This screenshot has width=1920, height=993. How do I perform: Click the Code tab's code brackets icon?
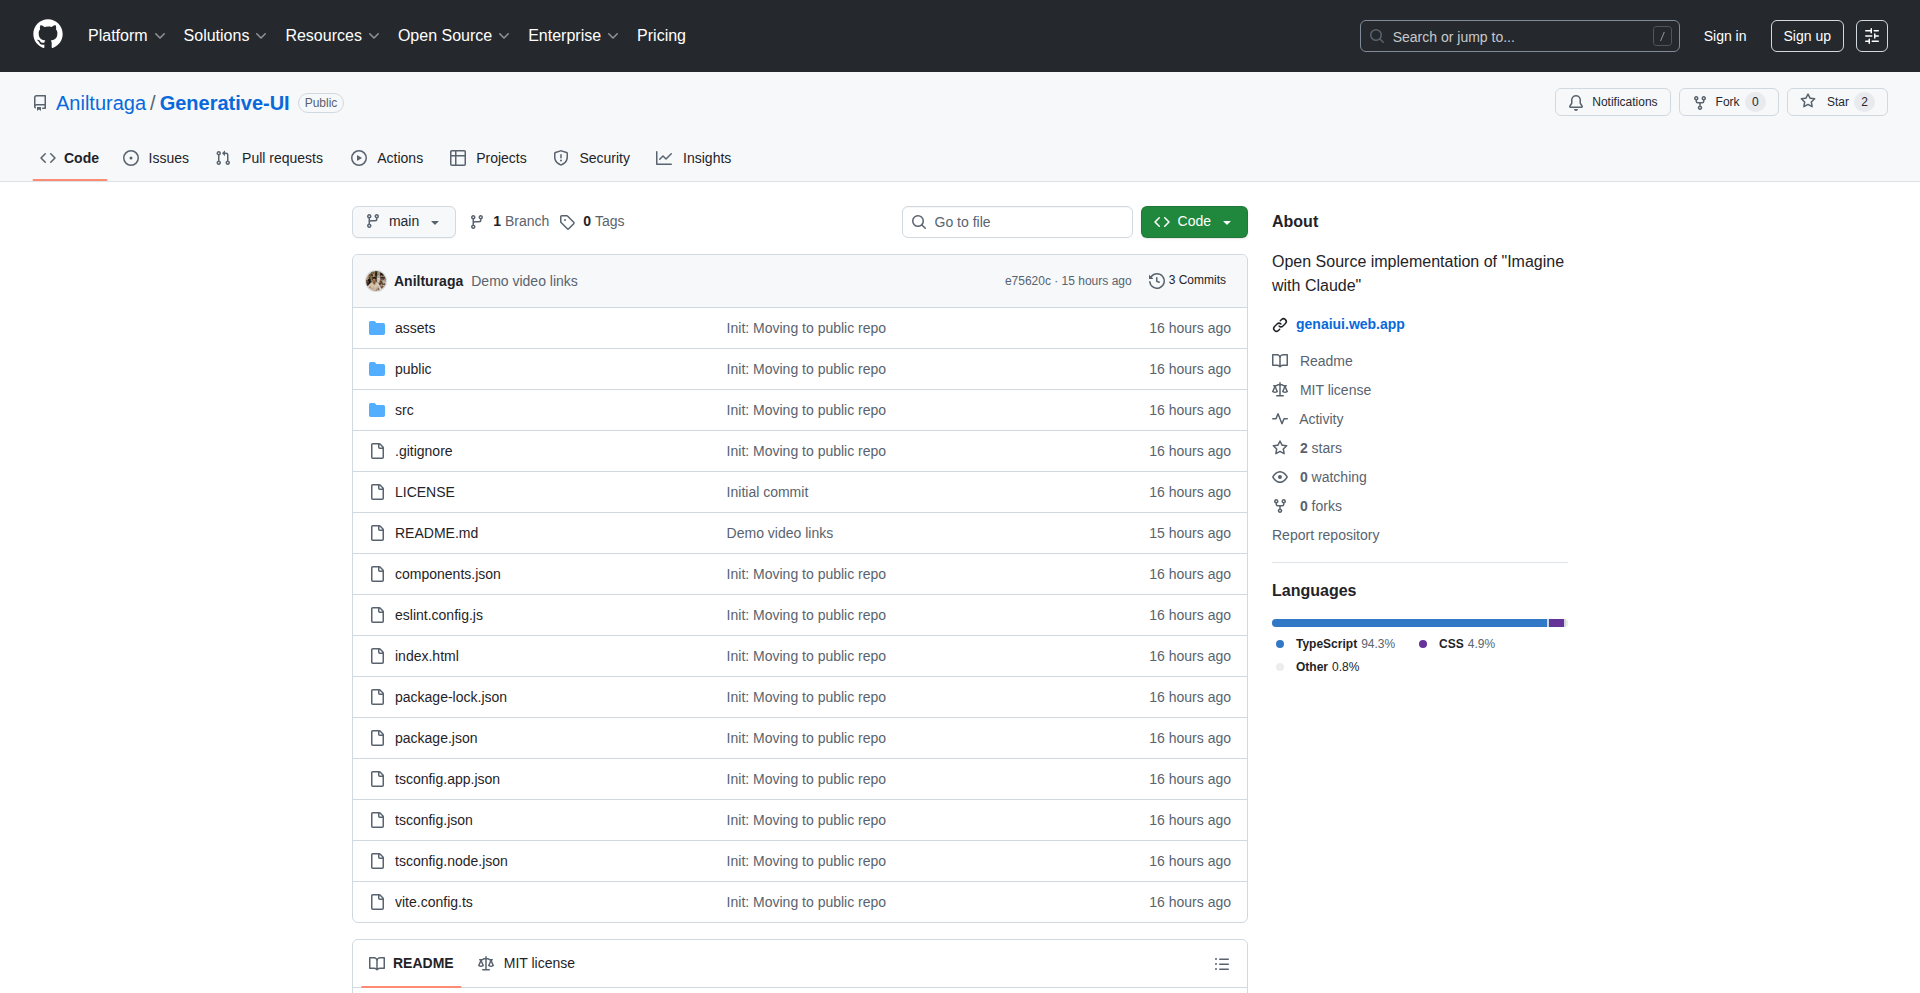[x=48, y=158]
